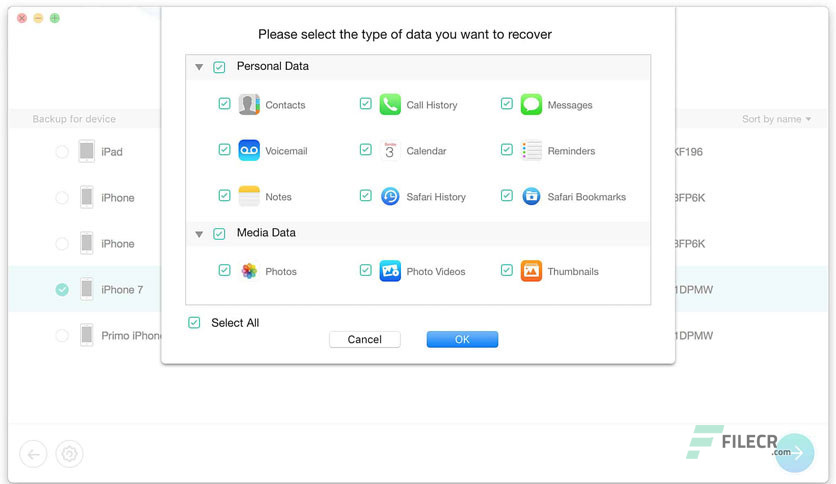Image resolution: width=836 pixels, height=484 pixels.
Task: Click the orange Thumbnails icon
Action: tap(531, 271)
